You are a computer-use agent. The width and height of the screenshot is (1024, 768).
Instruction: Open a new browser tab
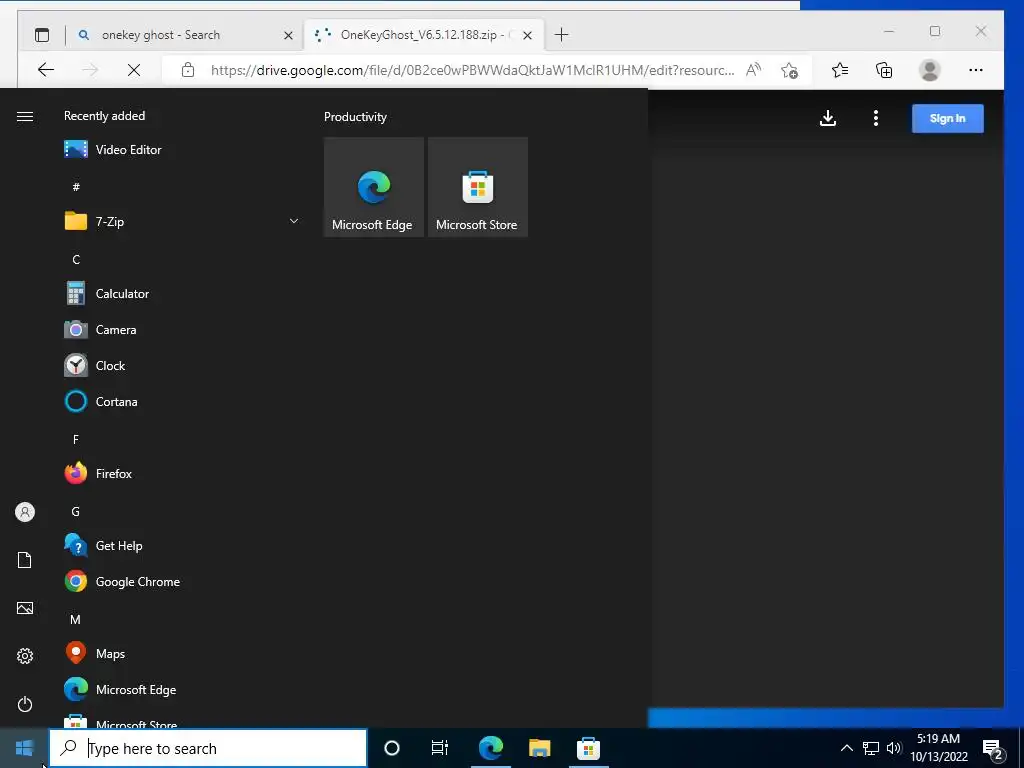point(562,35)
